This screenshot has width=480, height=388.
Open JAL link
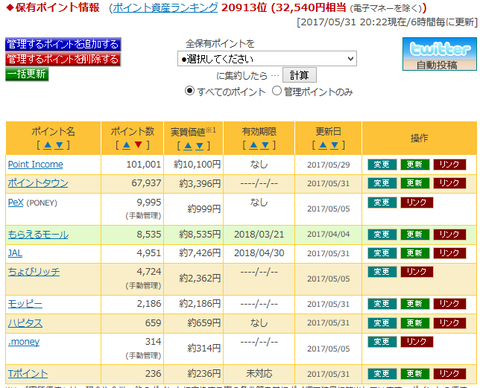coord(15,253)
